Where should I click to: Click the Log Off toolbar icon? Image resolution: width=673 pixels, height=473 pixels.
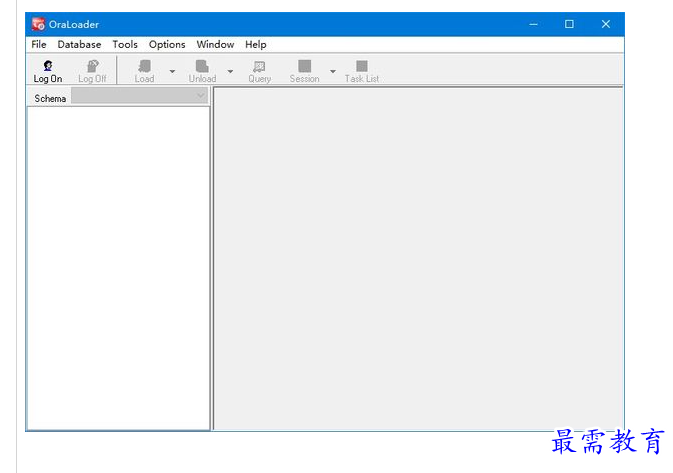[x=92, y=66]
